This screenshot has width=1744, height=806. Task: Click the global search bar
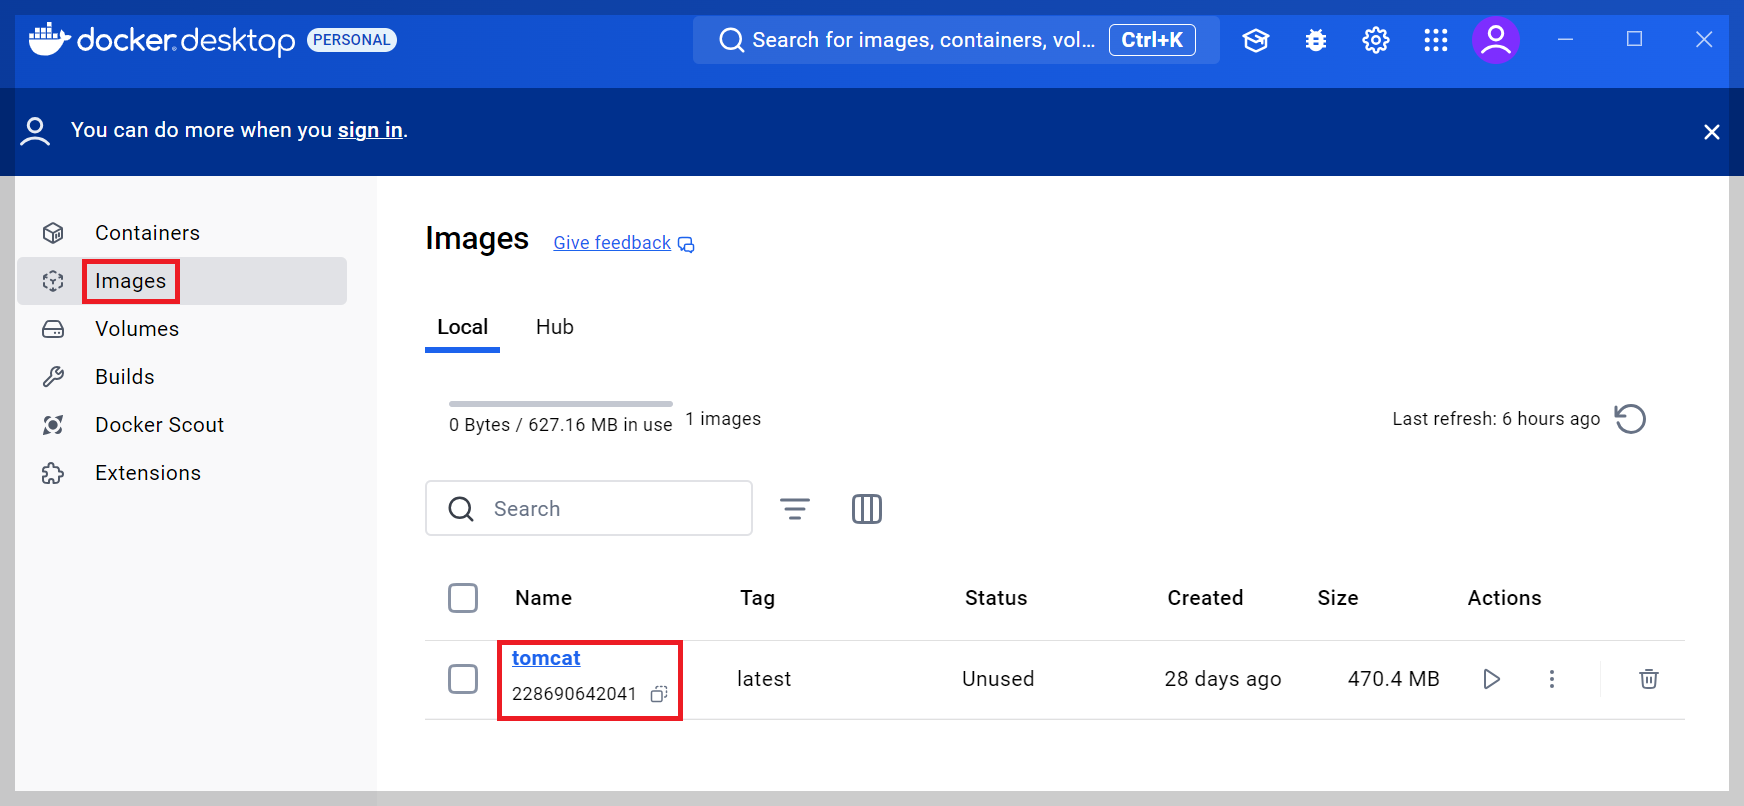956,40
